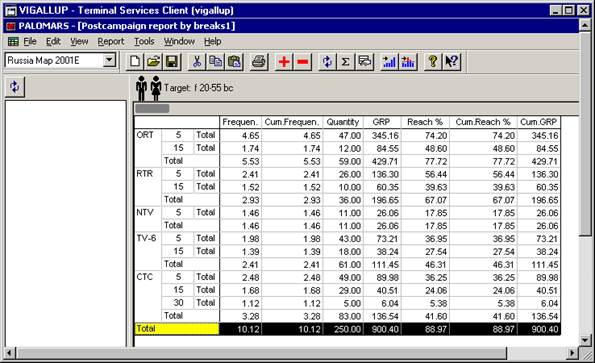Print the report with printer icon
The height and width of the screenshot is (363, 595).
click(x=259, y=61)
